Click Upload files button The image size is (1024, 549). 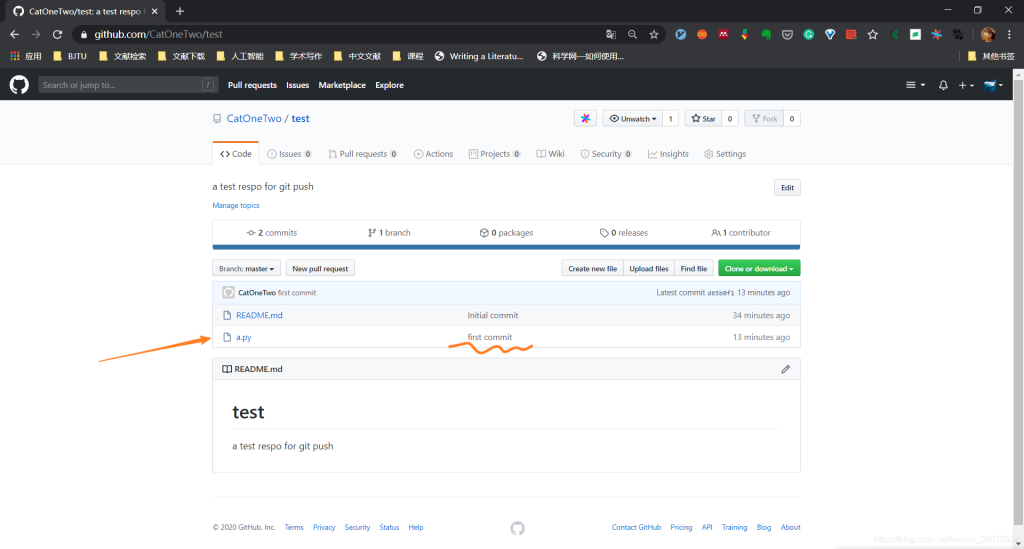[648, 268]
